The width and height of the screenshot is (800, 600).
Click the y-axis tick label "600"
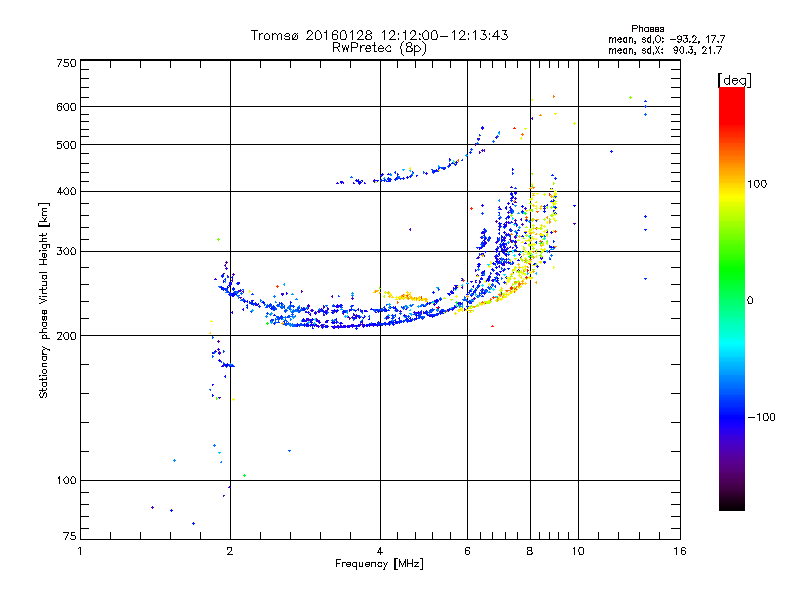pyautogui.click(x=66, y=107)
